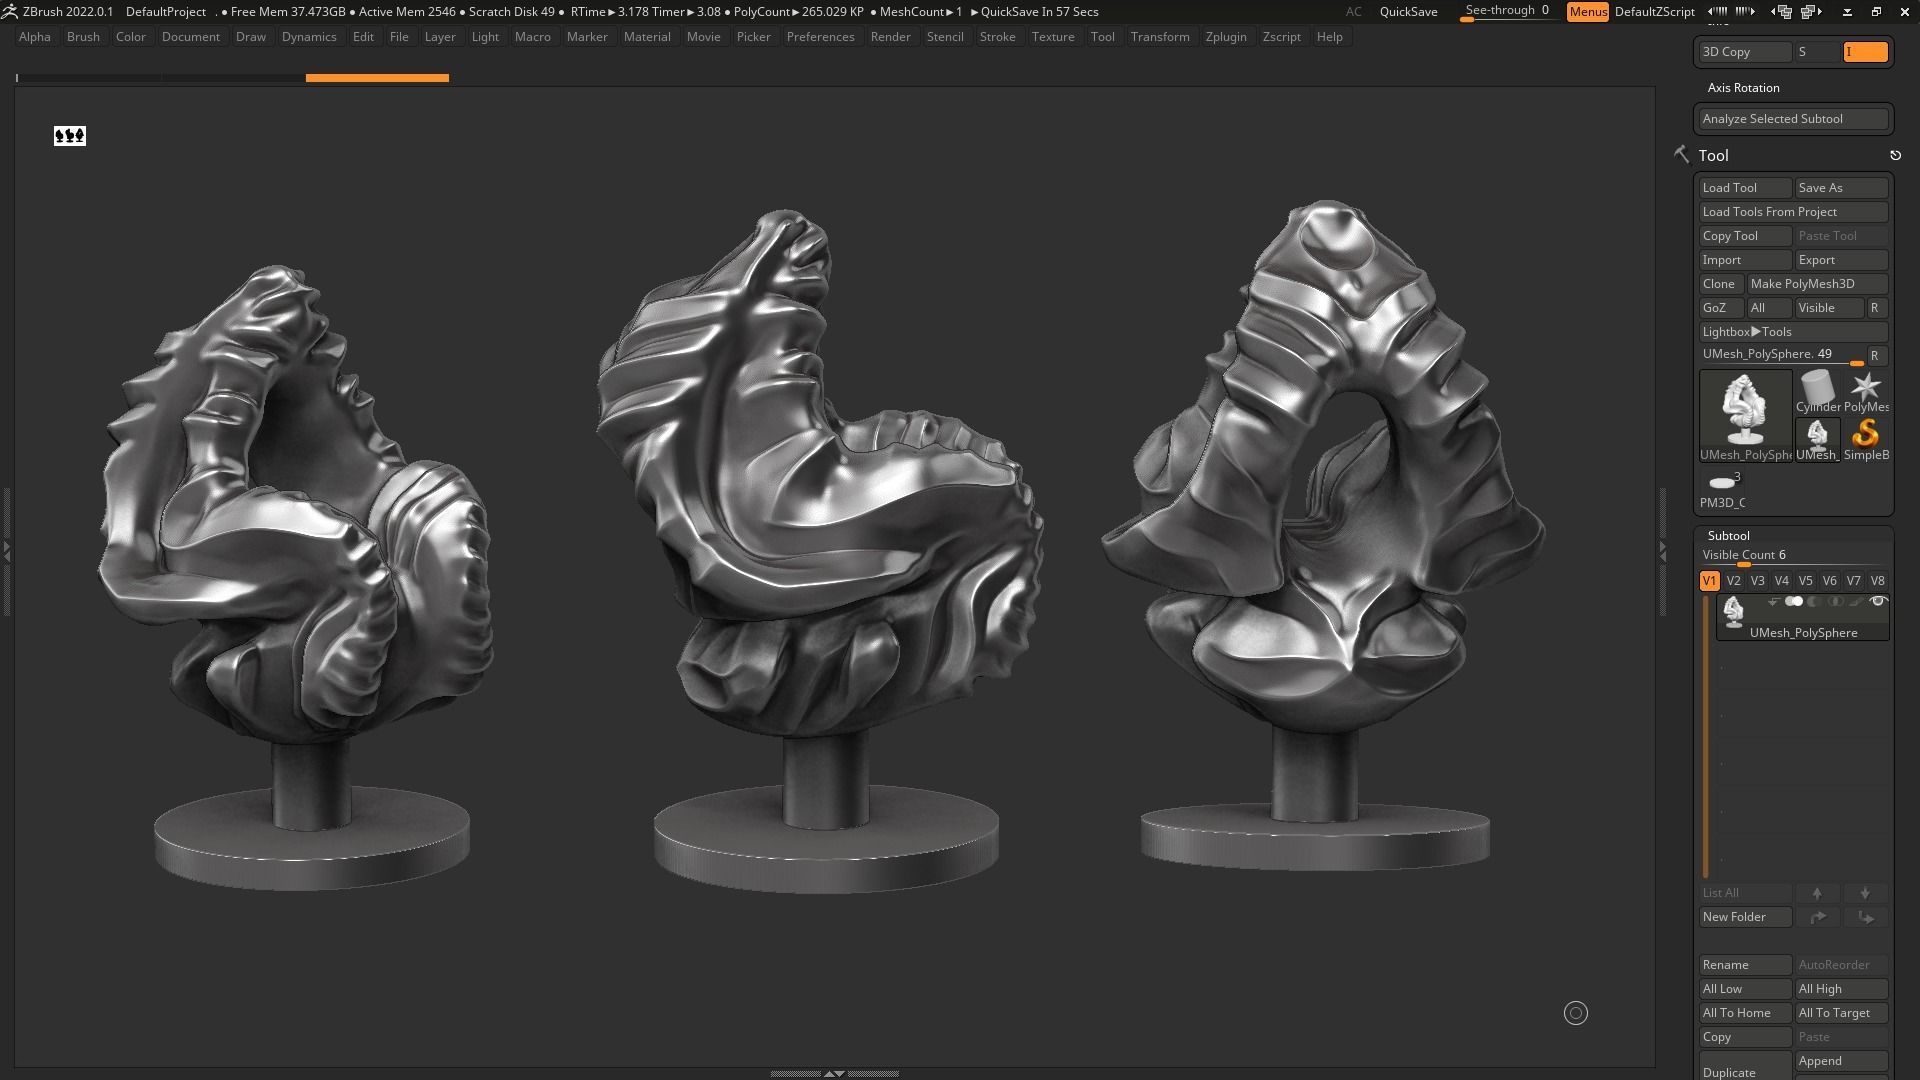Click the orange active document tab bar
This screenshot has width=1920, height=1080.
pos(377,77)
